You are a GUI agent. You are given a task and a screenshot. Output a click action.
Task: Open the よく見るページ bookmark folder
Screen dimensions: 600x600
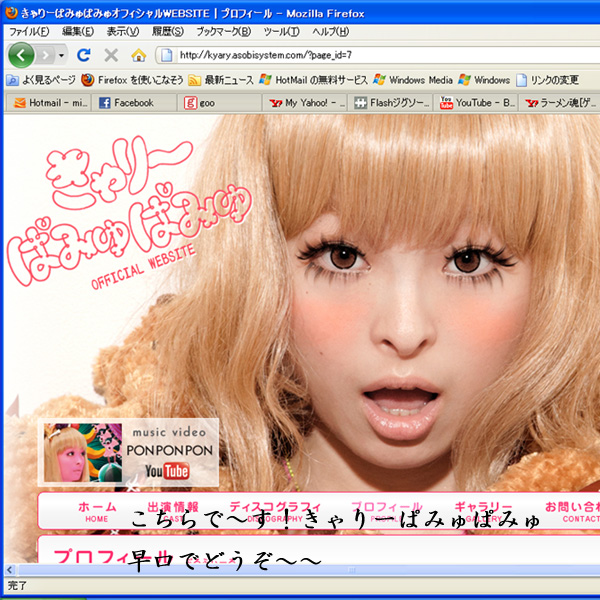click(41, 80)
